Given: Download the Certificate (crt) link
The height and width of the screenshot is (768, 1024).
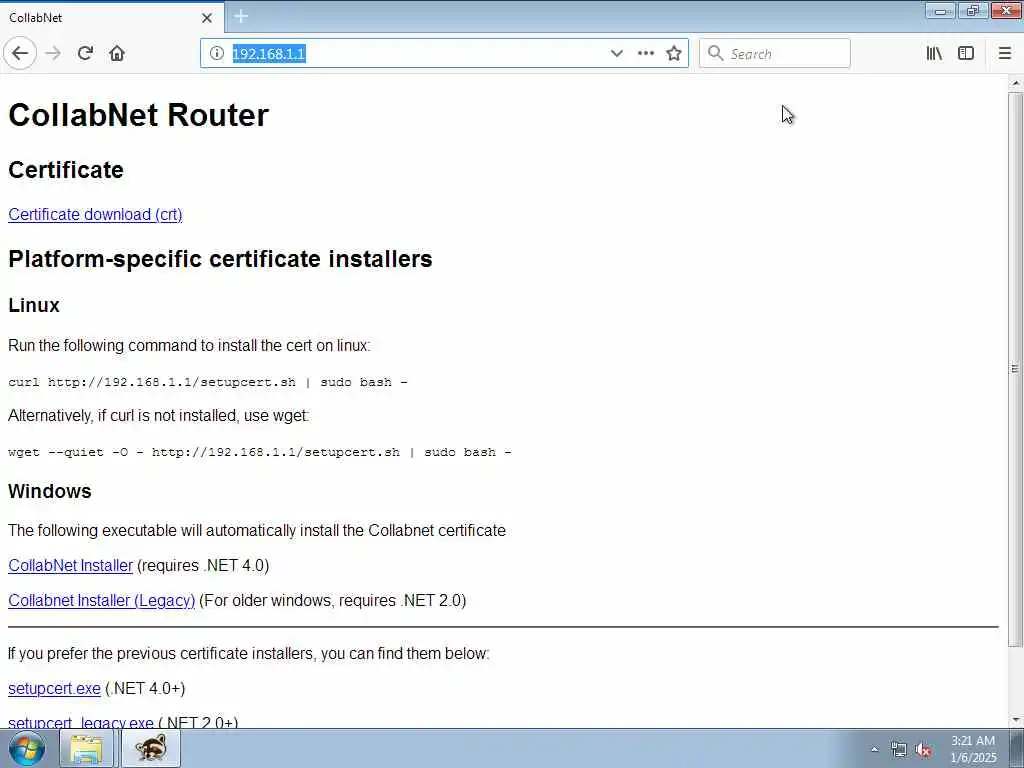Looking at the screenshot, I should [95, 214].
